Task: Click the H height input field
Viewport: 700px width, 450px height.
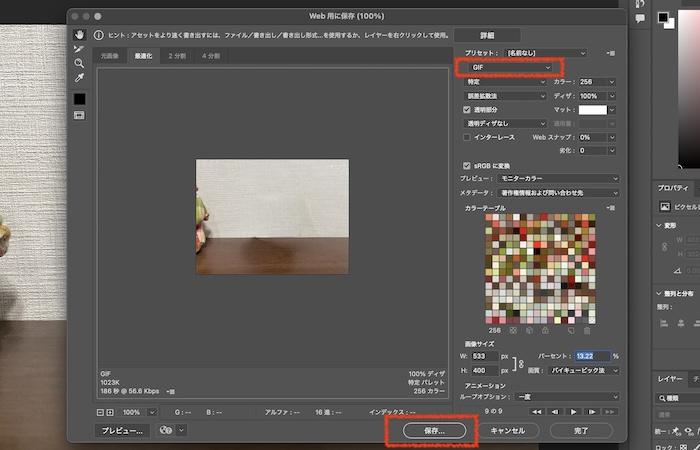Action: pos(485,371)
